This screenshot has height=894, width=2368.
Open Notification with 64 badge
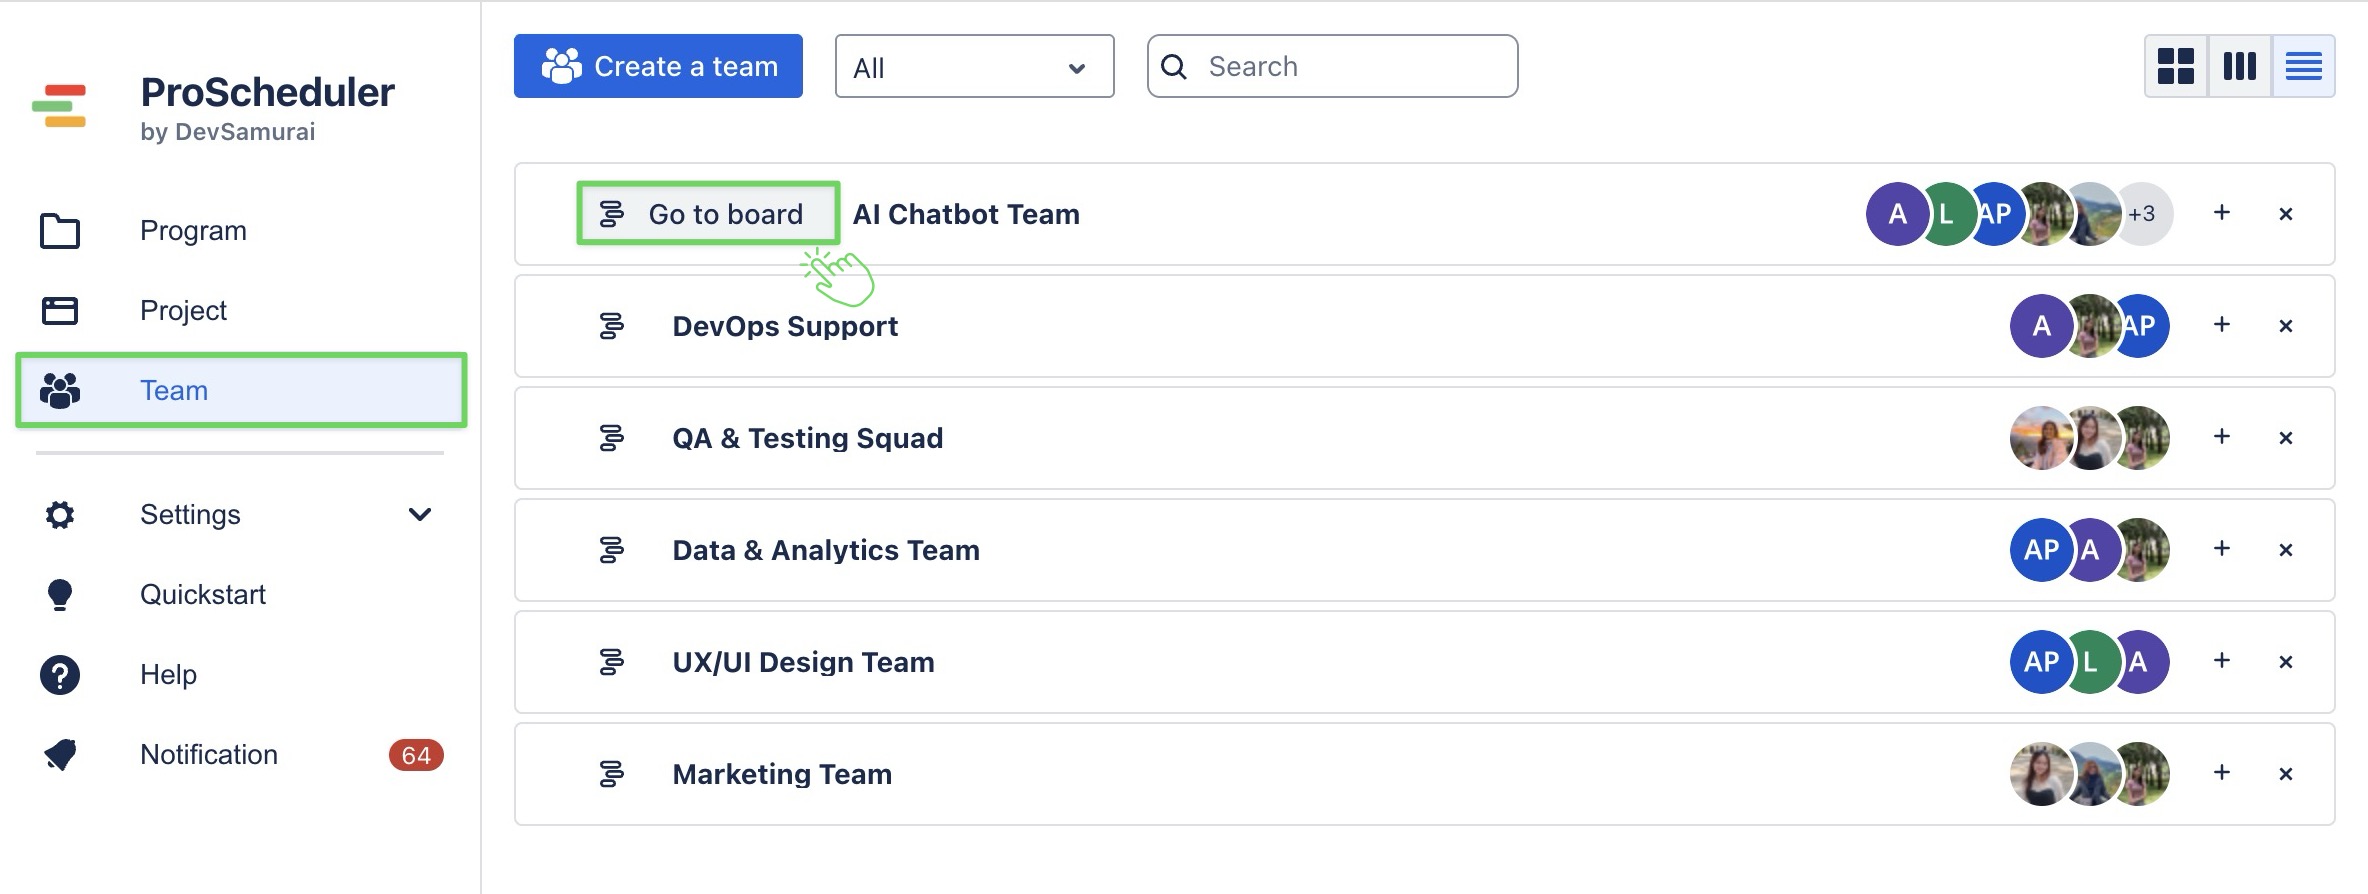pyautogui.click(x=209, y=755)
